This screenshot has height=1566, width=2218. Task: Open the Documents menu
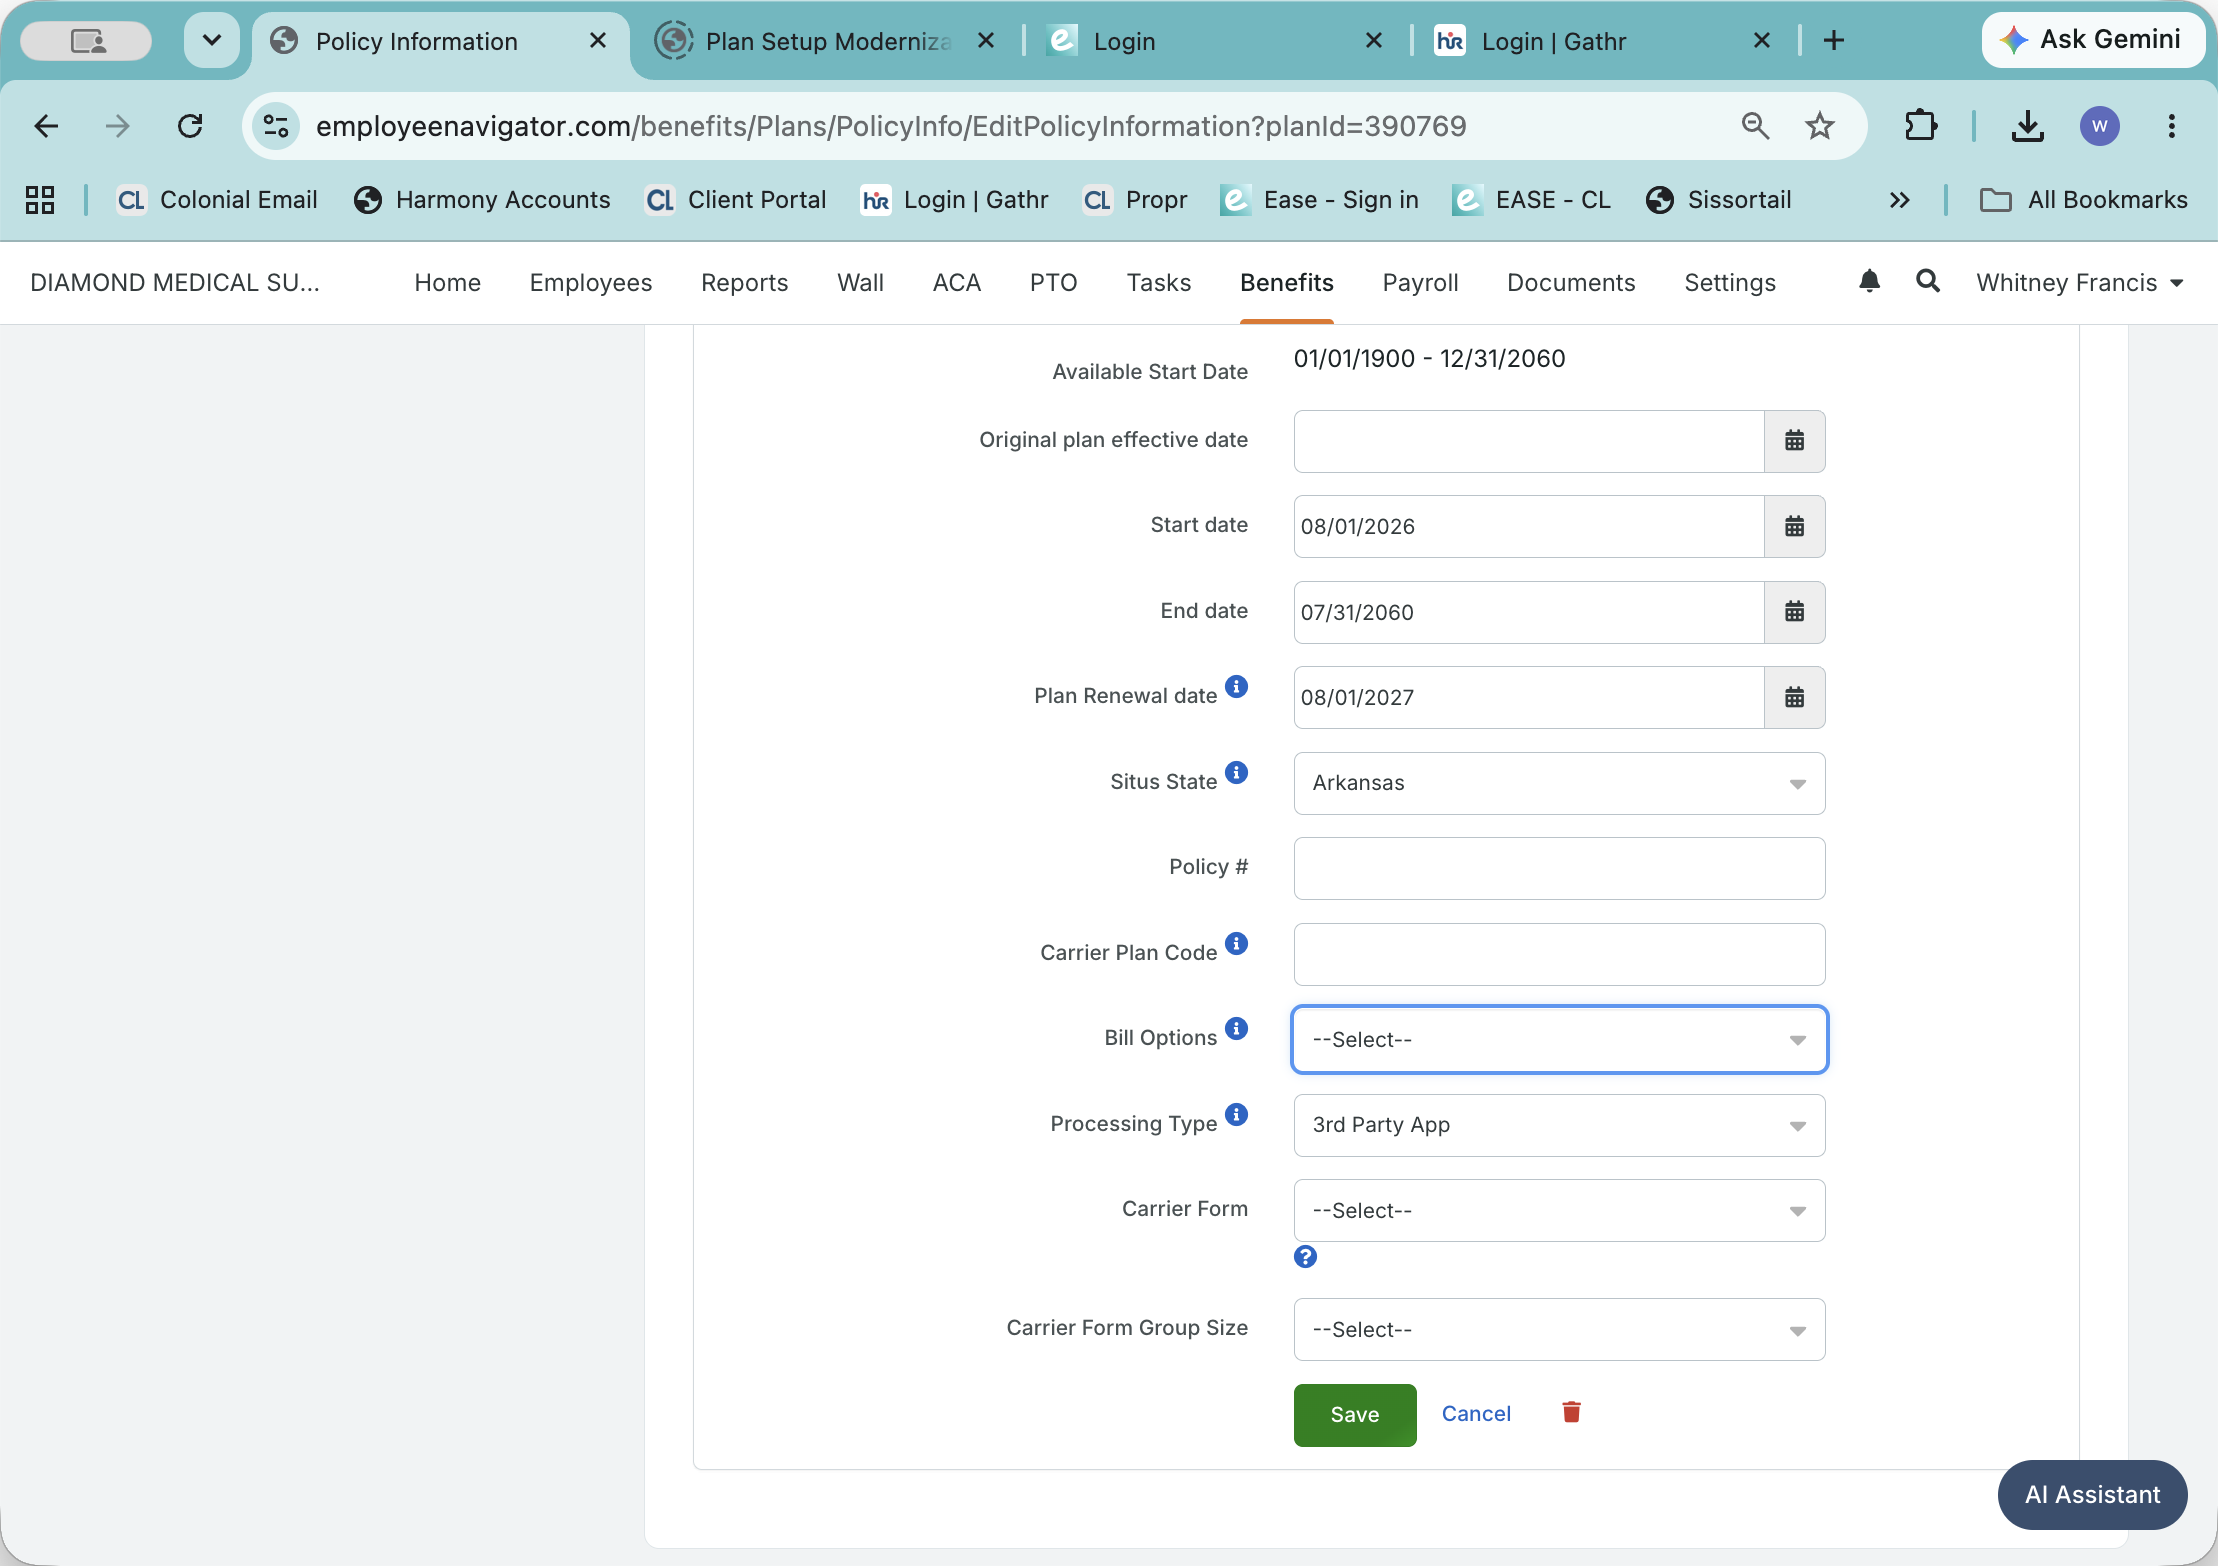[x=1571, y=283]
